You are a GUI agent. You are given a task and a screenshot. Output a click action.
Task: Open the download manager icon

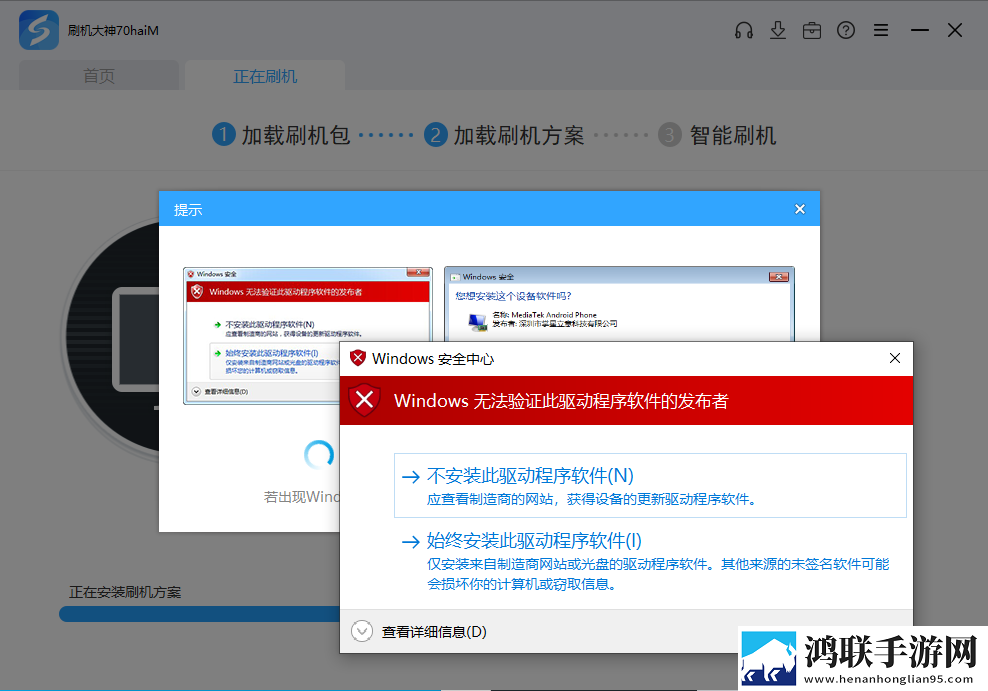778,30
